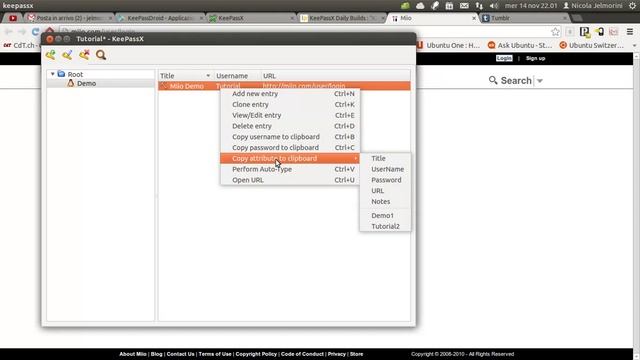Screen dimensions: 640x360
Task: Click the network arrows indicator
Action: click(479, 6)
